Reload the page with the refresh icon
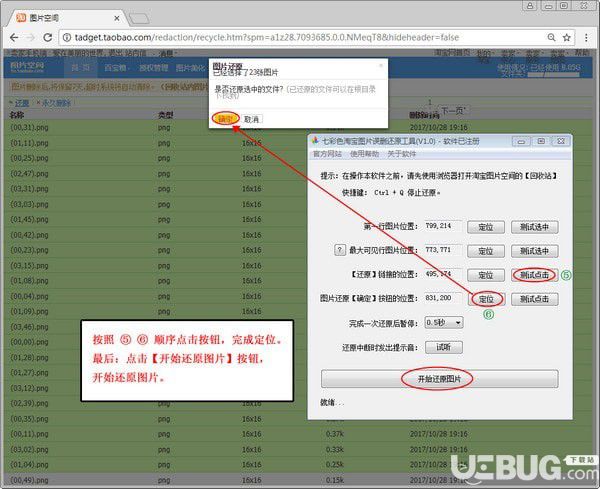Image resolution: width=600 pixels, height=489 pixels. (x=47, y=37)
